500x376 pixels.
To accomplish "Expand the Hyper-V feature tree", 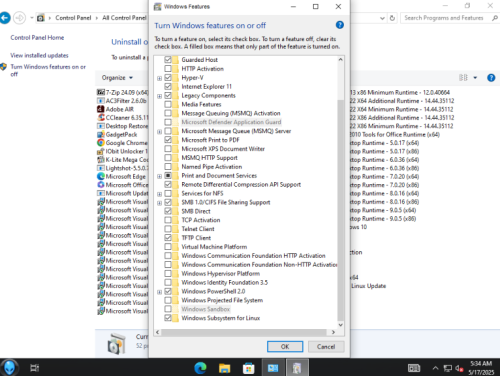I will point(159,78).
